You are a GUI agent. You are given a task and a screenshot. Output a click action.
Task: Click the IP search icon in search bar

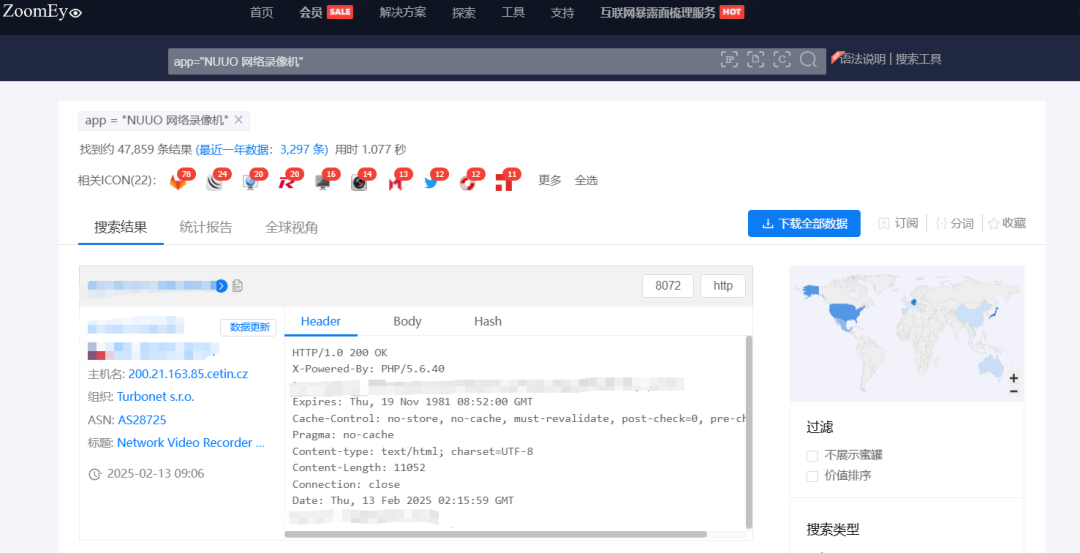pos(729,60)
